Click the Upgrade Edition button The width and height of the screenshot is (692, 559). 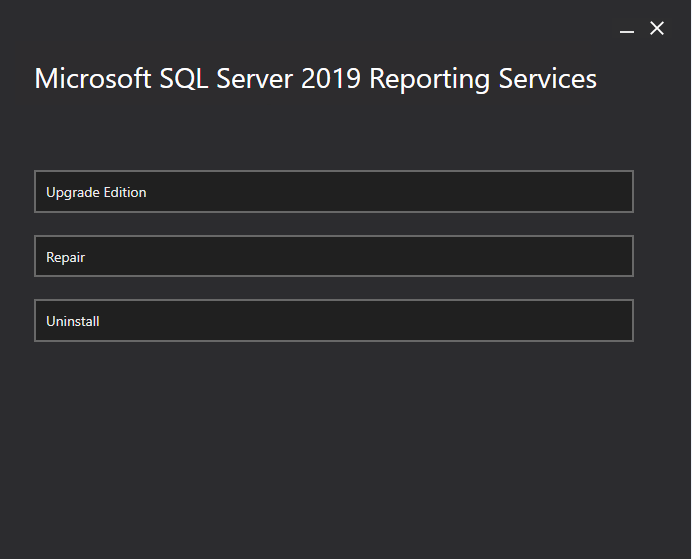click(333, 192)
